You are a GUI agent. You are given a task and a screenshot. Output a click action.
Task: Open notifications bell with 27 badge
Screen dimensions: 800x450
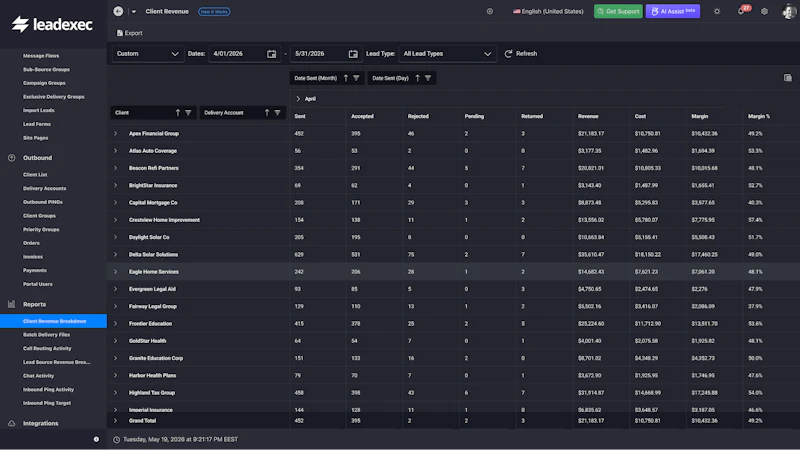click(x=741, y=11)
